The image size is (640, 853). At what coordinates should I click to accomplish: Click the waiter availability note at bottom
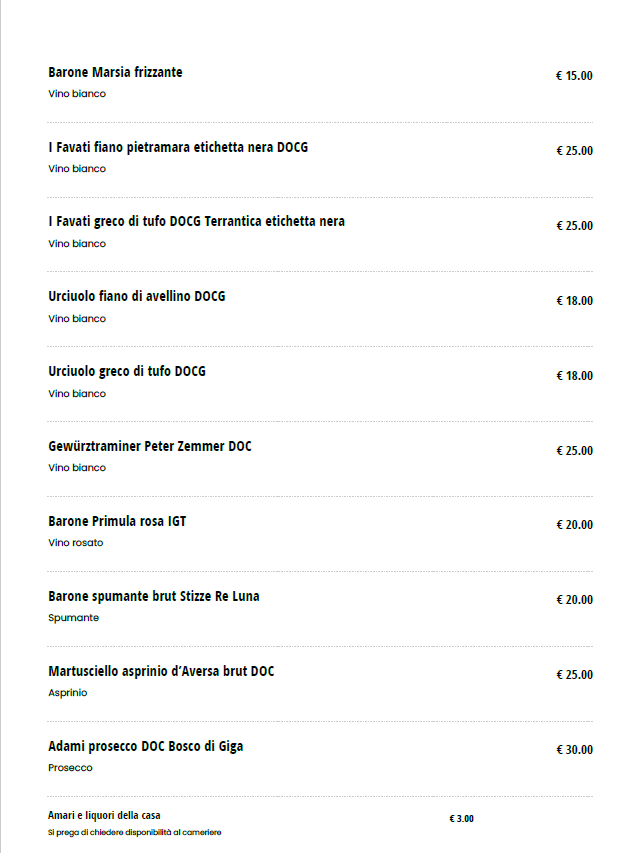click(x=135, y=832)
